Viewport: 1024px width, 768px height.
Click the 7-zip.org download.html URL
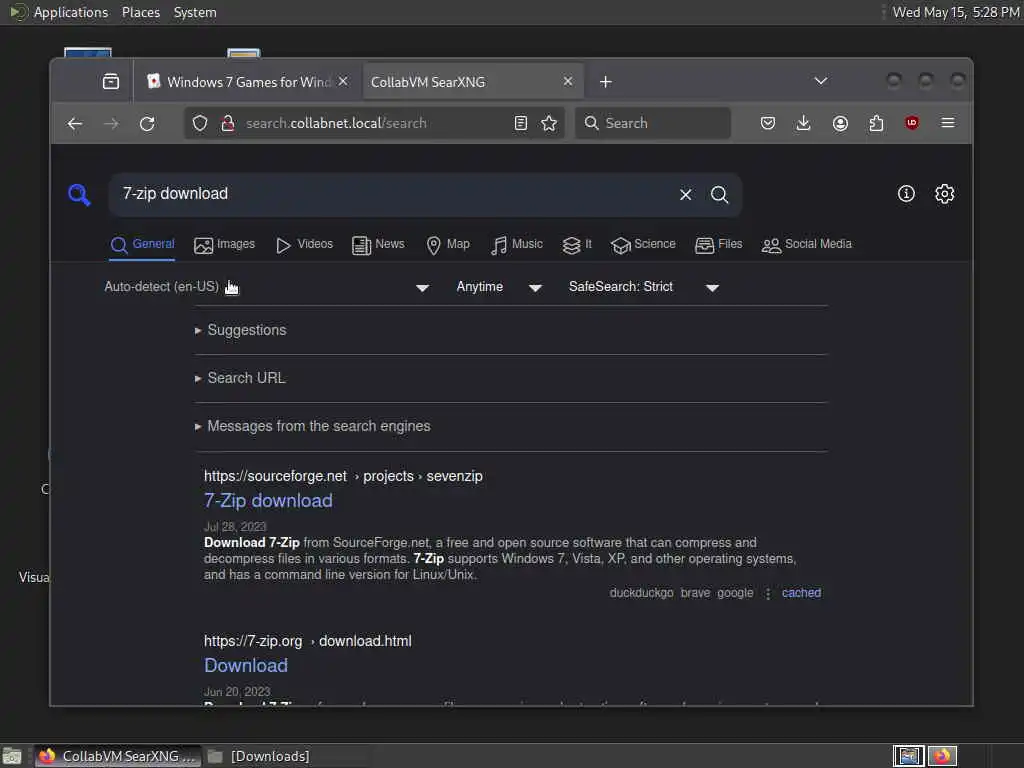pos(308,641)
